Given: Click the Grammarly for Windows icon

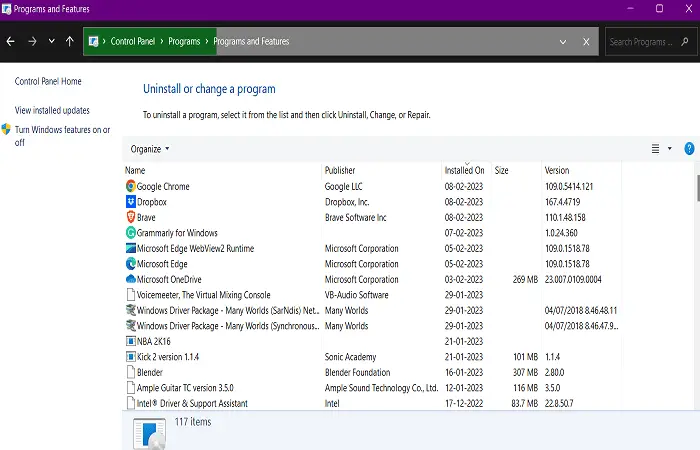Looking at the screenshot, I should (130, 233).
